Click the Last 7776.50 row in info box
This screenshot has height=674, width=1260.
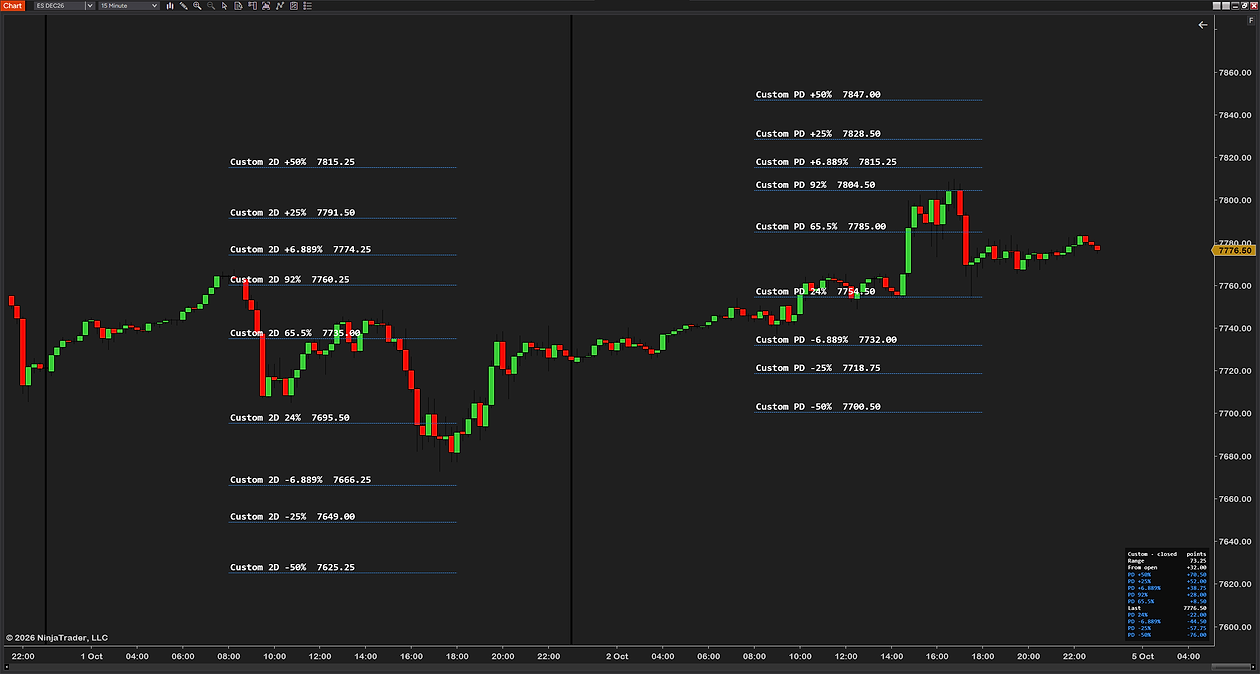coord(1167,608)
